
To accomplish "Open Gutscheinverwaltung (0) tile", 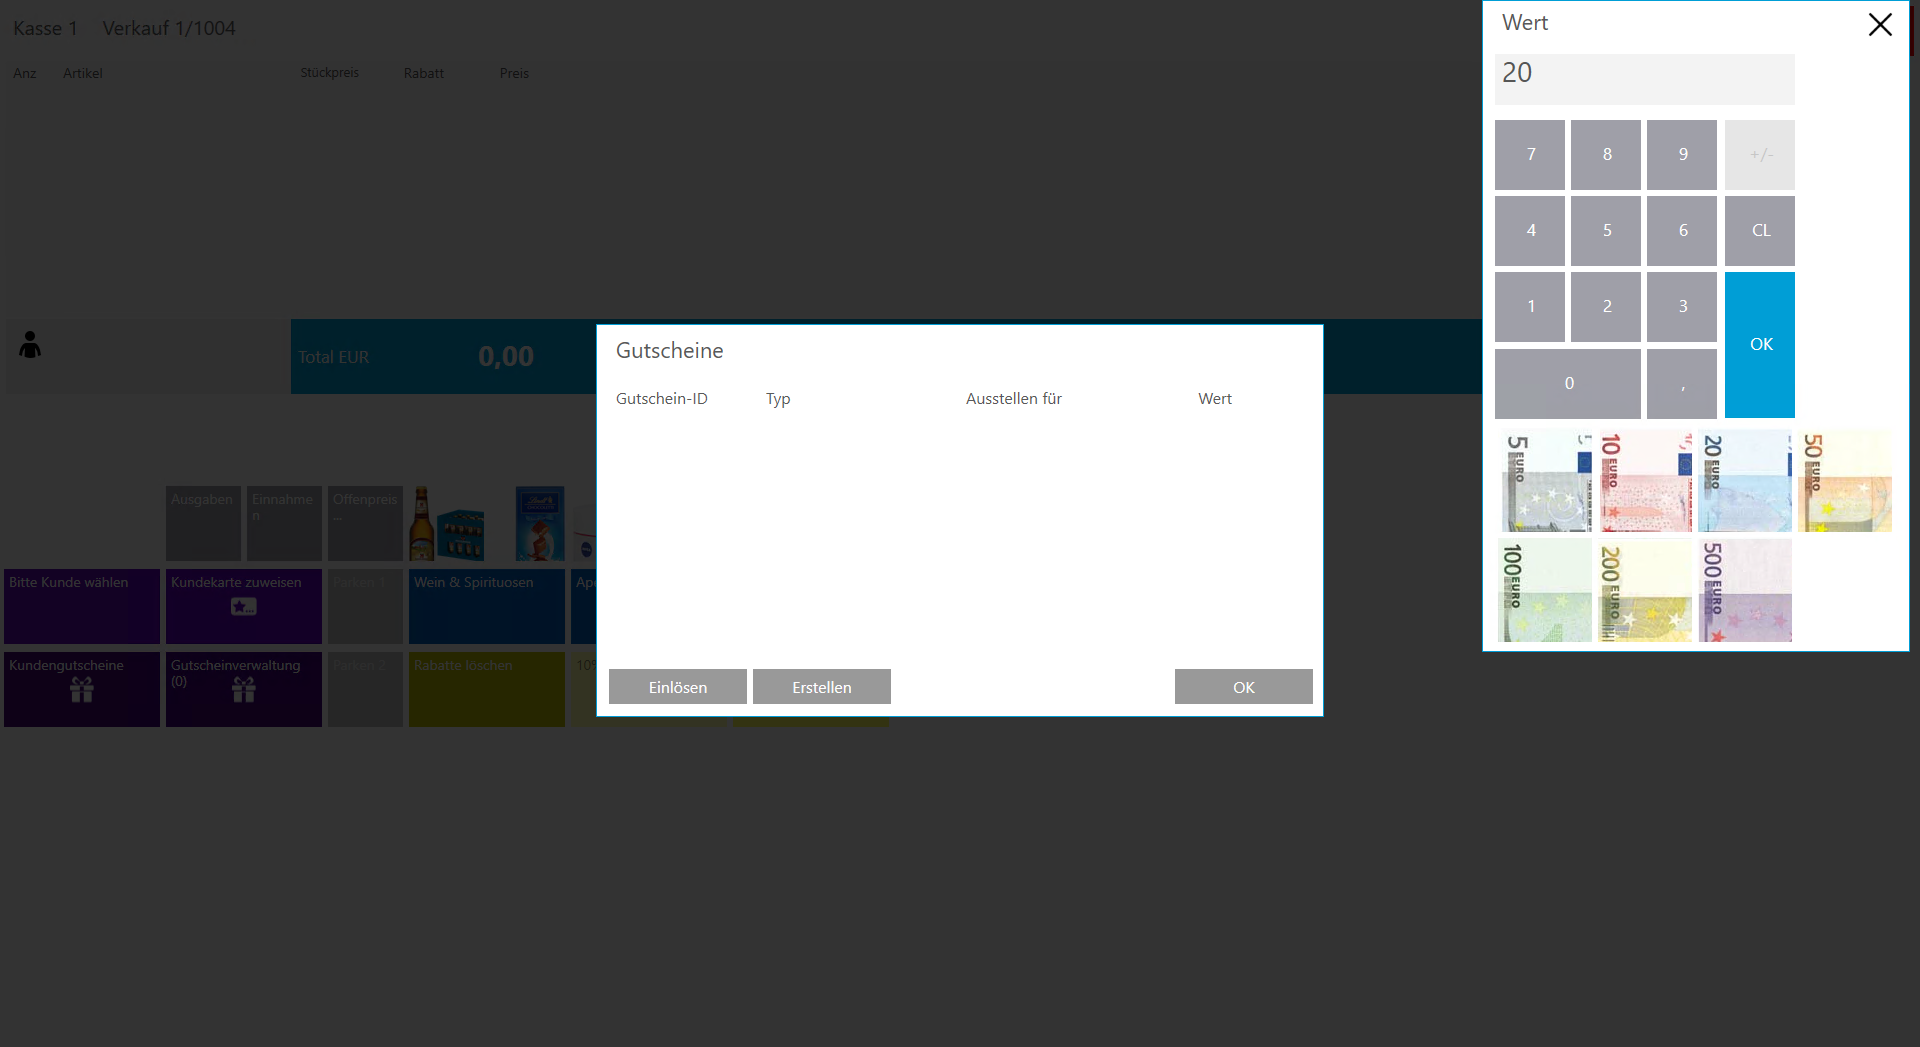I will [x=244, y=689].
